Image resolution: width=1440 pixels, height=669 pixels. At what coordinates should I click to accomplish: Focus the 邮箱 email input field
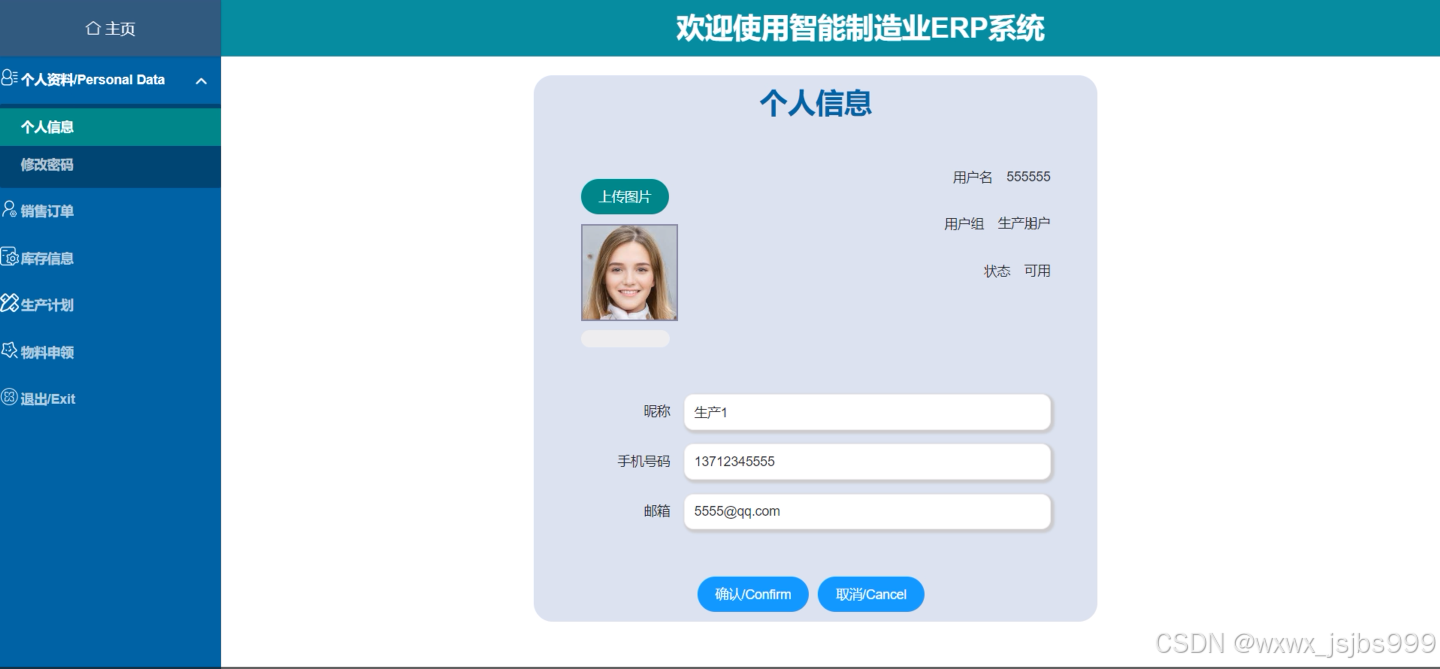coord(867,511)
